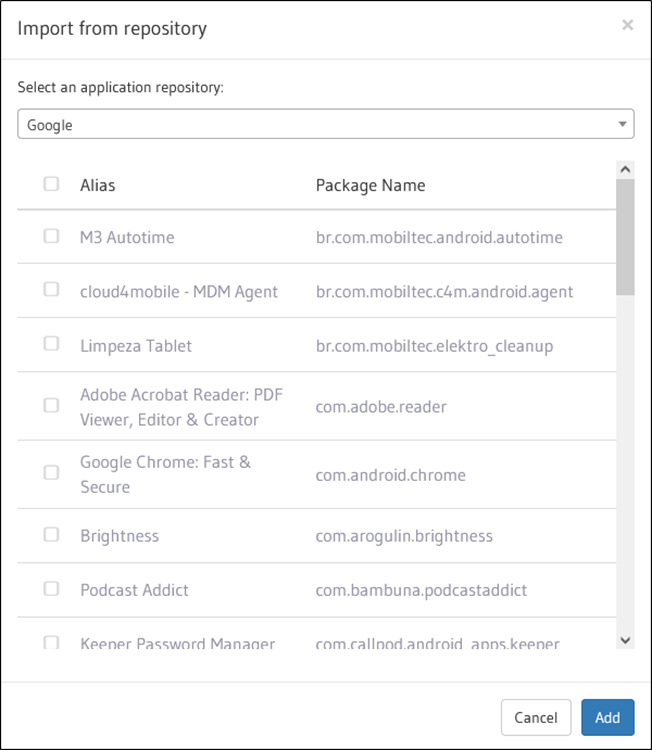This screenshot has width=652, height=750.
Task: Click the Add button
Action: [608, 717]
